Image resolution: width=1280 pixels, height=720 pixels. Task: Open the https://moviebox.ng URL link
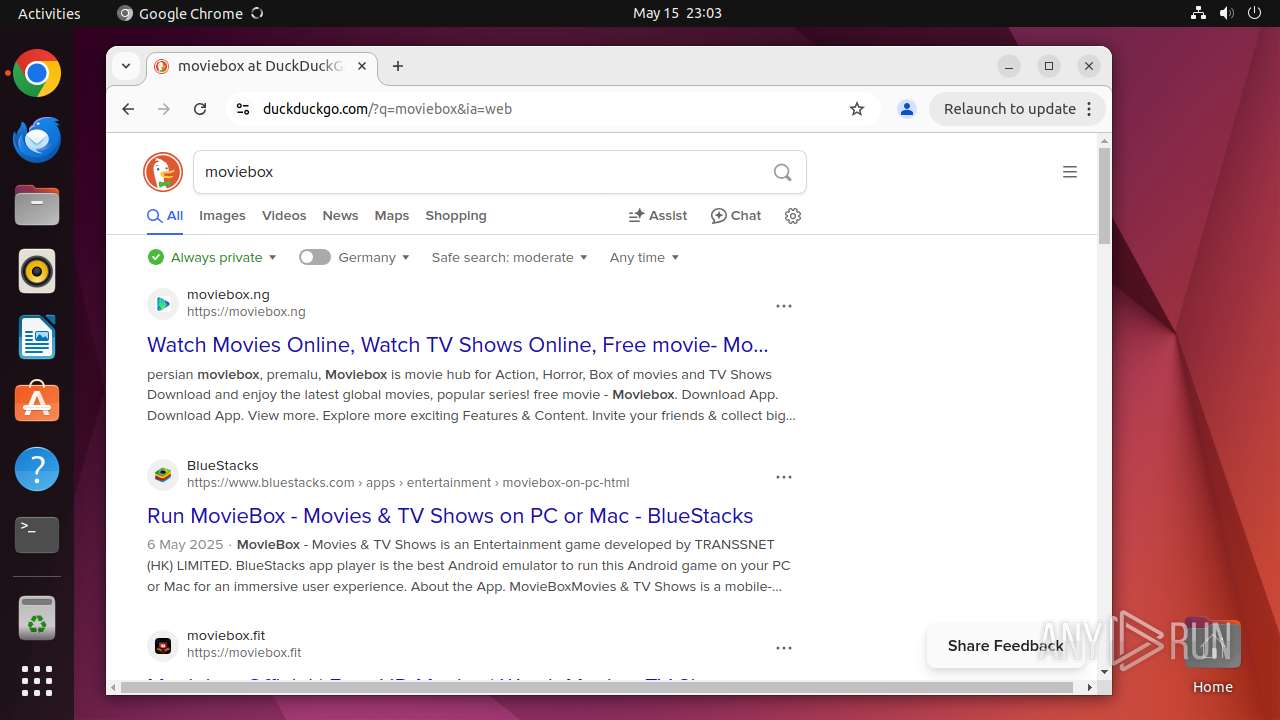246,312
